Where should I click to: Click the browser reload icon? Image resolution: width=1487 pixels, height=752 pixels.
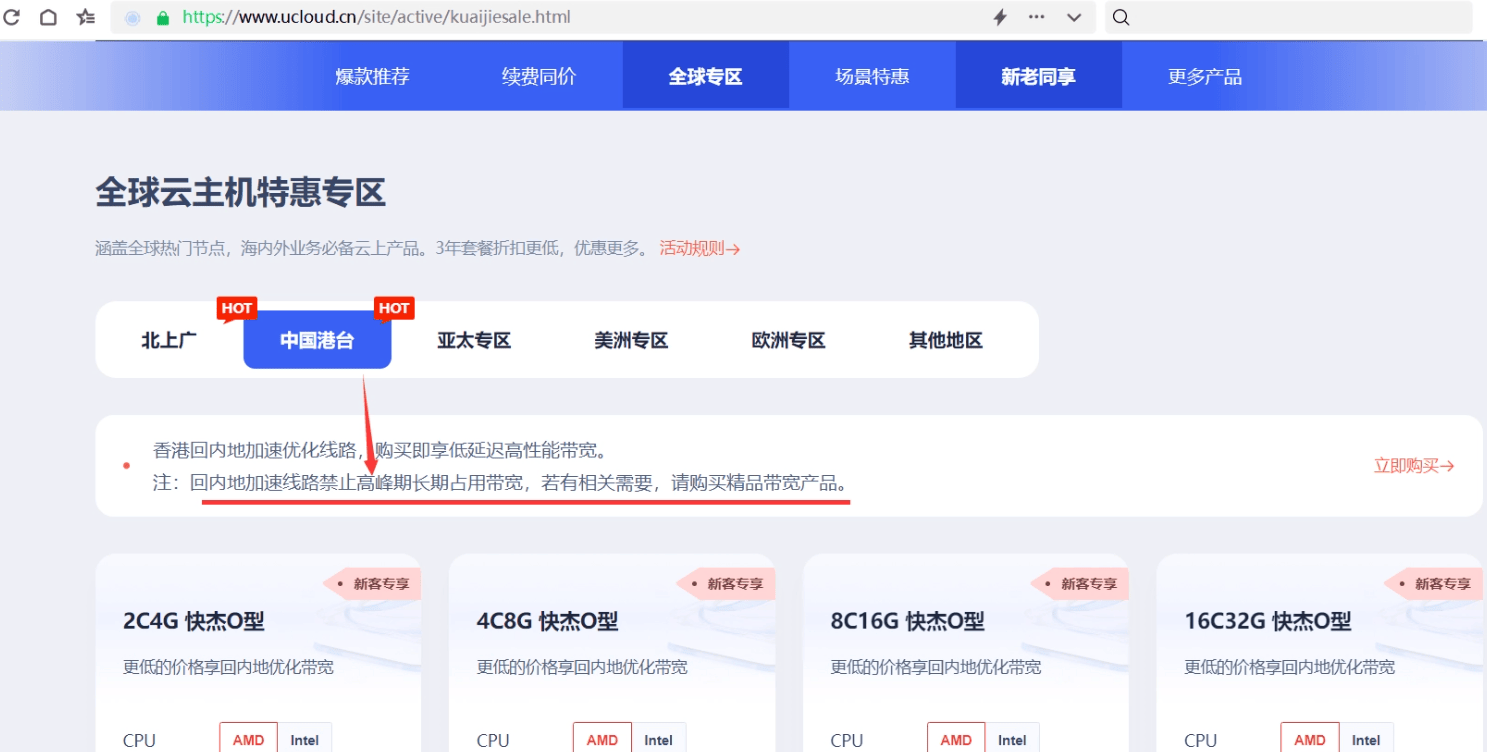(x=13, y=17)
